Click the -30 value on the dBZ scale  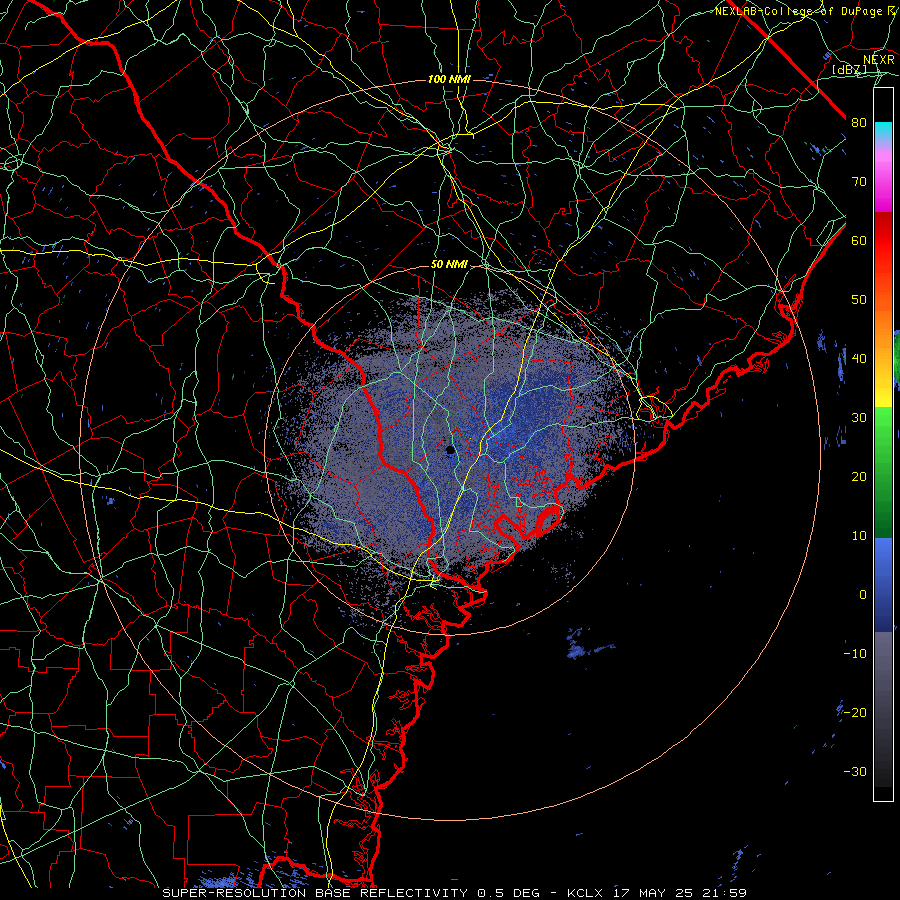tap(855, 771)
